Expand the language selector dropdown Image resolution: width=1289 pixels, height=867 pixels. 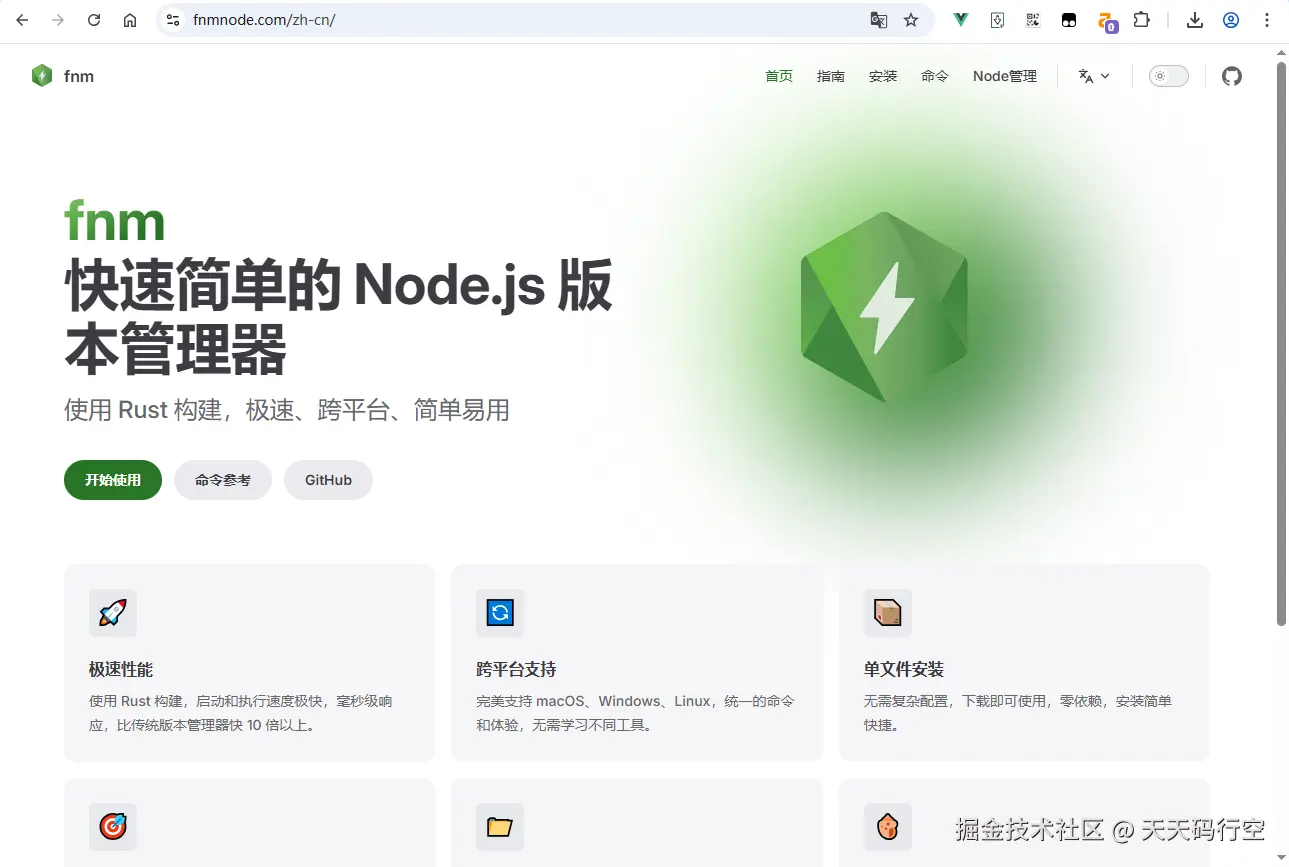pos(1094,76)
